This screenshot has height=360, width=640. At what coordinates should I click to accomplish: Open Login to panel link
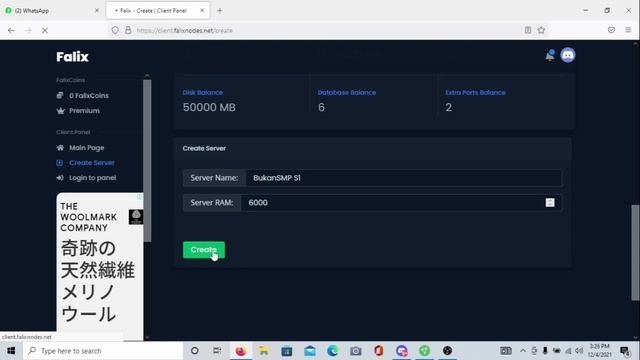coord(86,178)
